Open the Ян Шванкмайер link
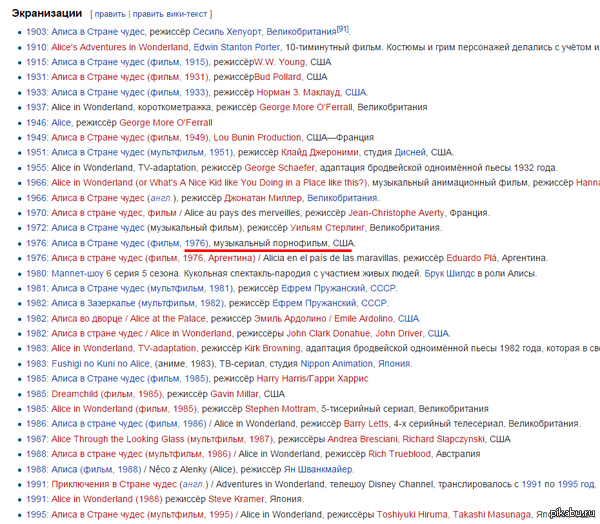 (318, 469)
